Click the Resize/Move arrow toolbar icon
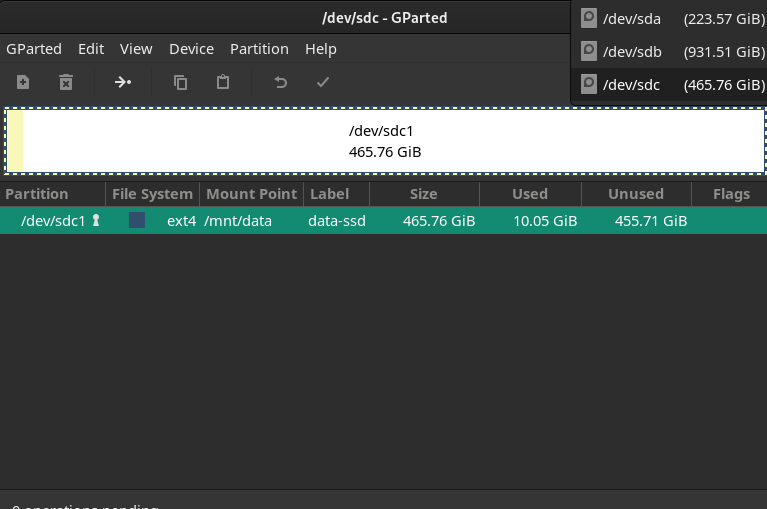 (123, 82)
